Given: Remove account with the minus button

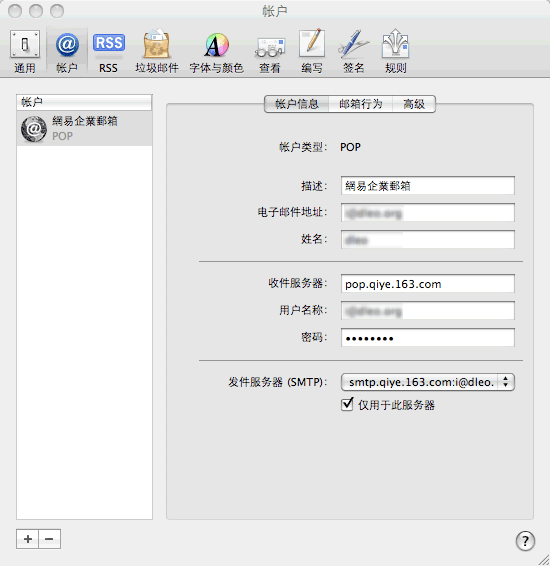Looking at the screenshot, I should pyautogui.click(x=49, y=539).
